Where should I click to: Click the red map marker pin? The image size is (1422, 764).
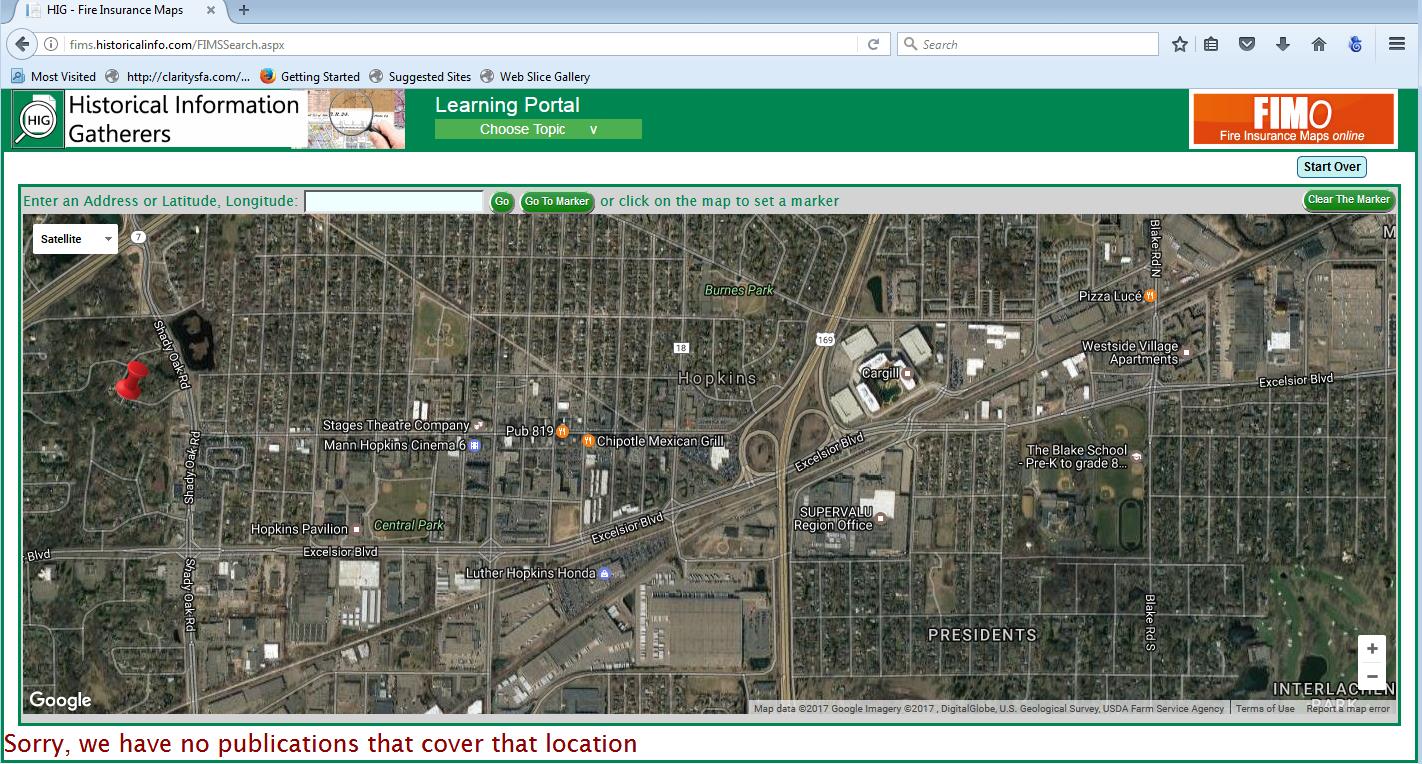pos(131,383)
